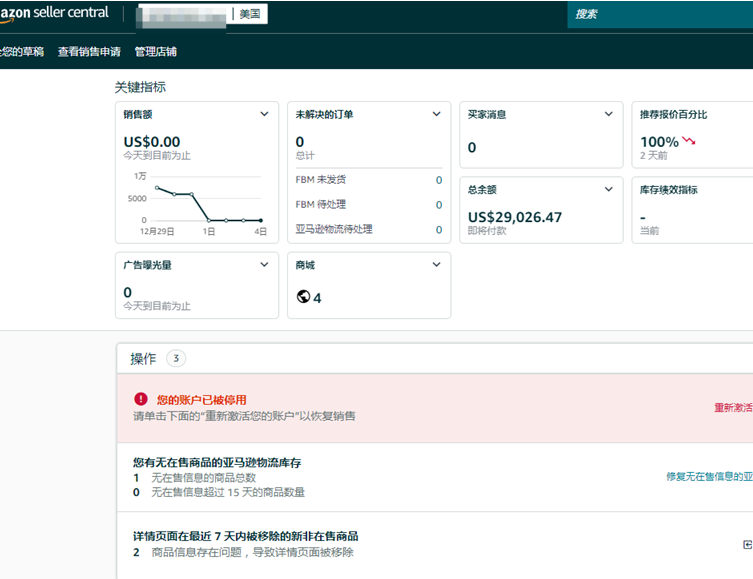Viewport: 753px width, 579px height.
Task: Click the Amazon Seller Central logo
Action: click(54, 13)
